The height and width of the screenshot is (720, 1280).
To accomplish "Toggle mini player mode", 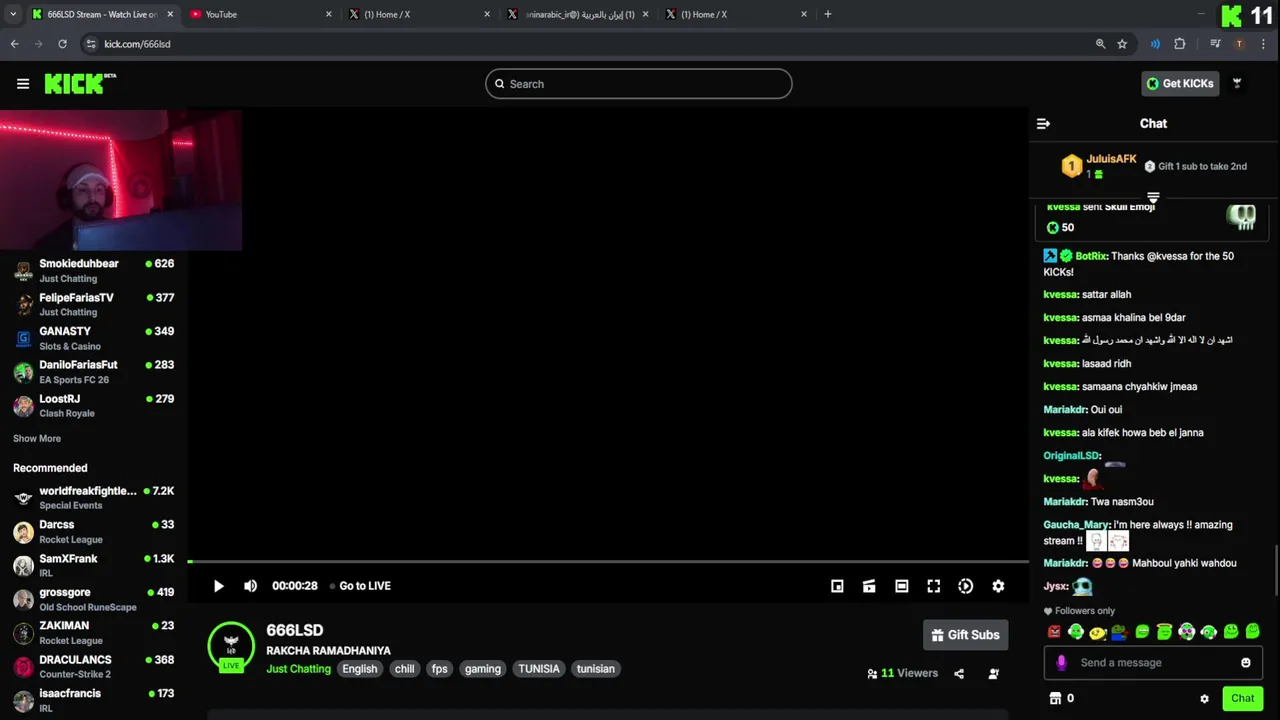I will tap(837, 586).
